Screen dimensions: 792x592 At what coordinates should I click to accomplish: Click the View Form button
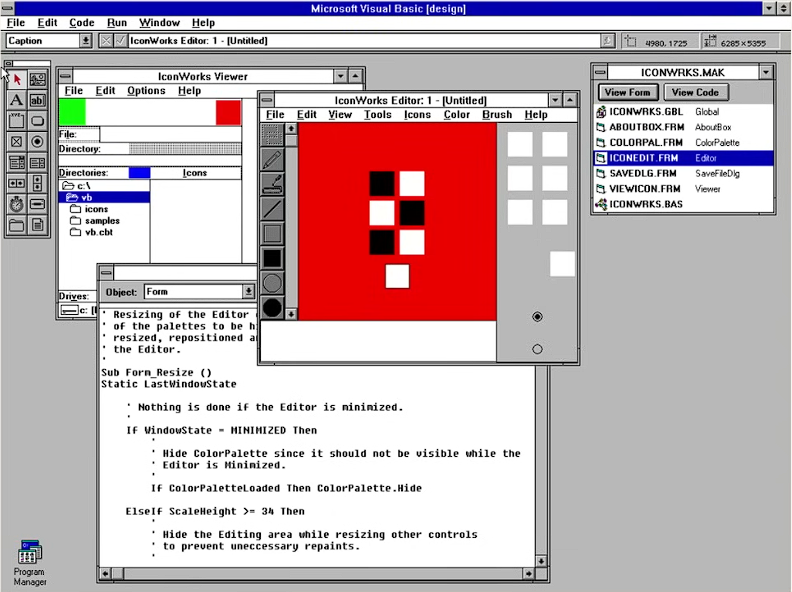[x=627, y=92]
